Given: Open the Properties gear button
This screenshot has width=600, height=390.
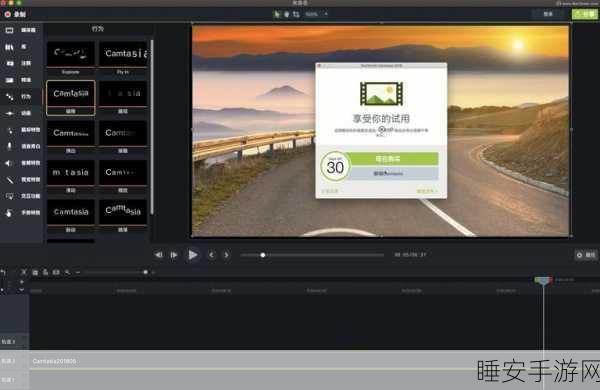Looking at the screenshot, I should coord(586,255).
